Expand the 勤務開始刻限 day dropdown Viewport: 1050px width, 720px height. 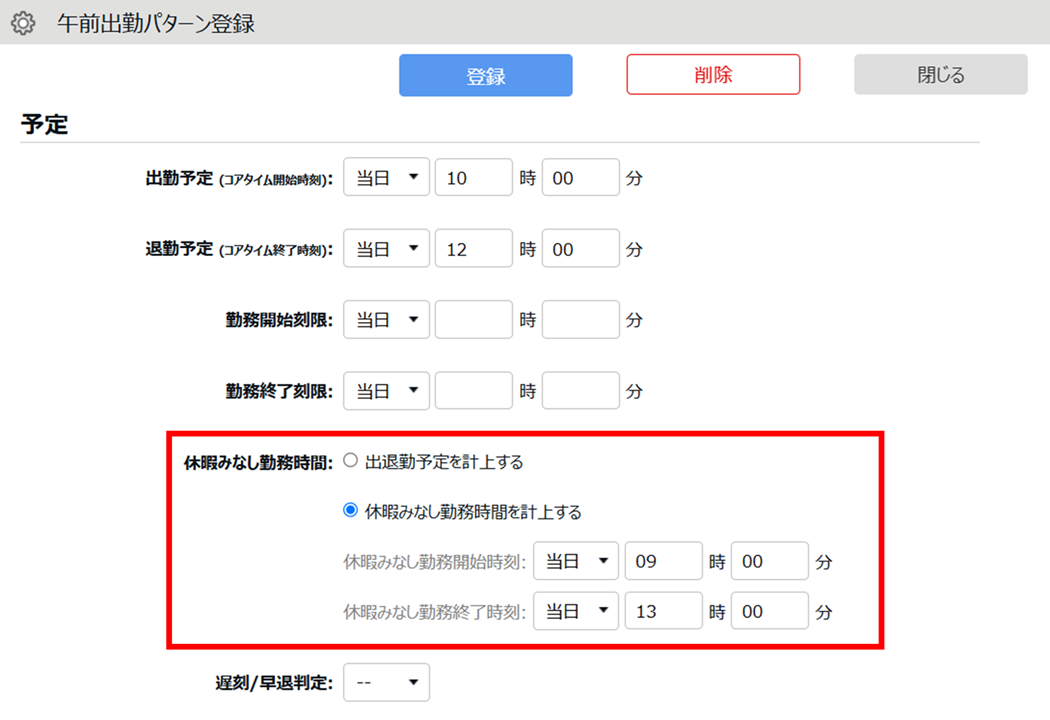pyautogui.click(x=386, y=320)
